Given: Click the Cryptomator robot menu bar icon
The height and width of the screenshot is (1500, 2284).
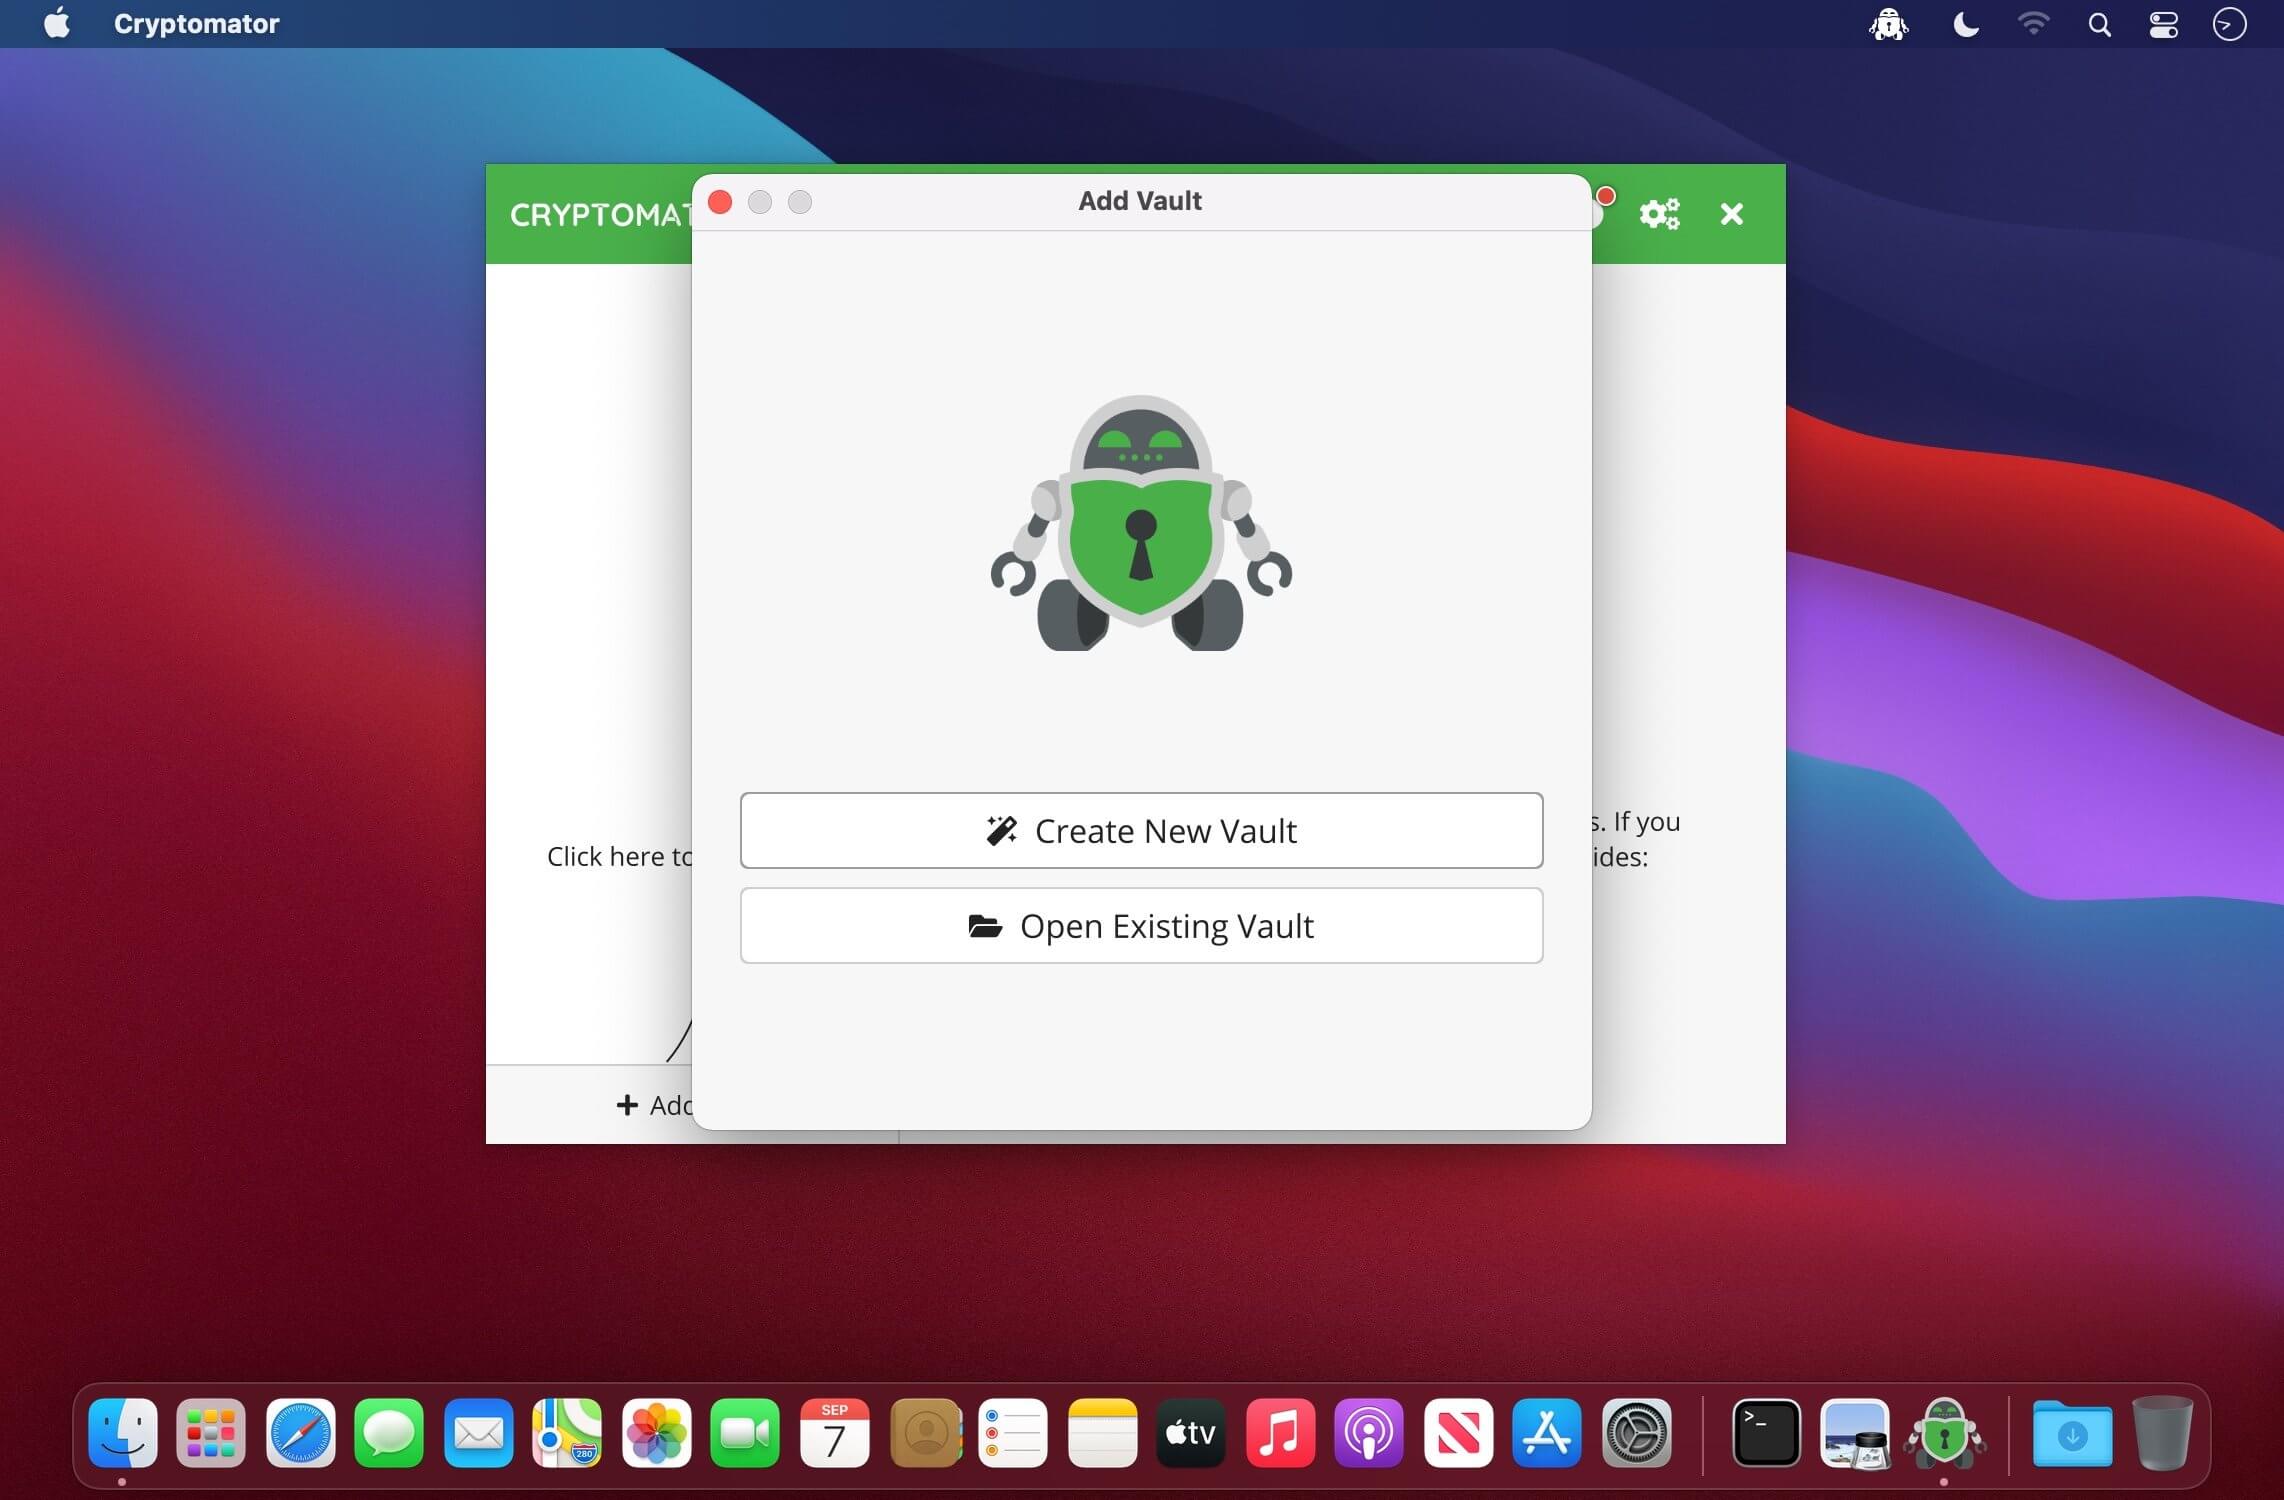Looking at the screenshot, I should pyautogui.click(x=1888, y=24).
